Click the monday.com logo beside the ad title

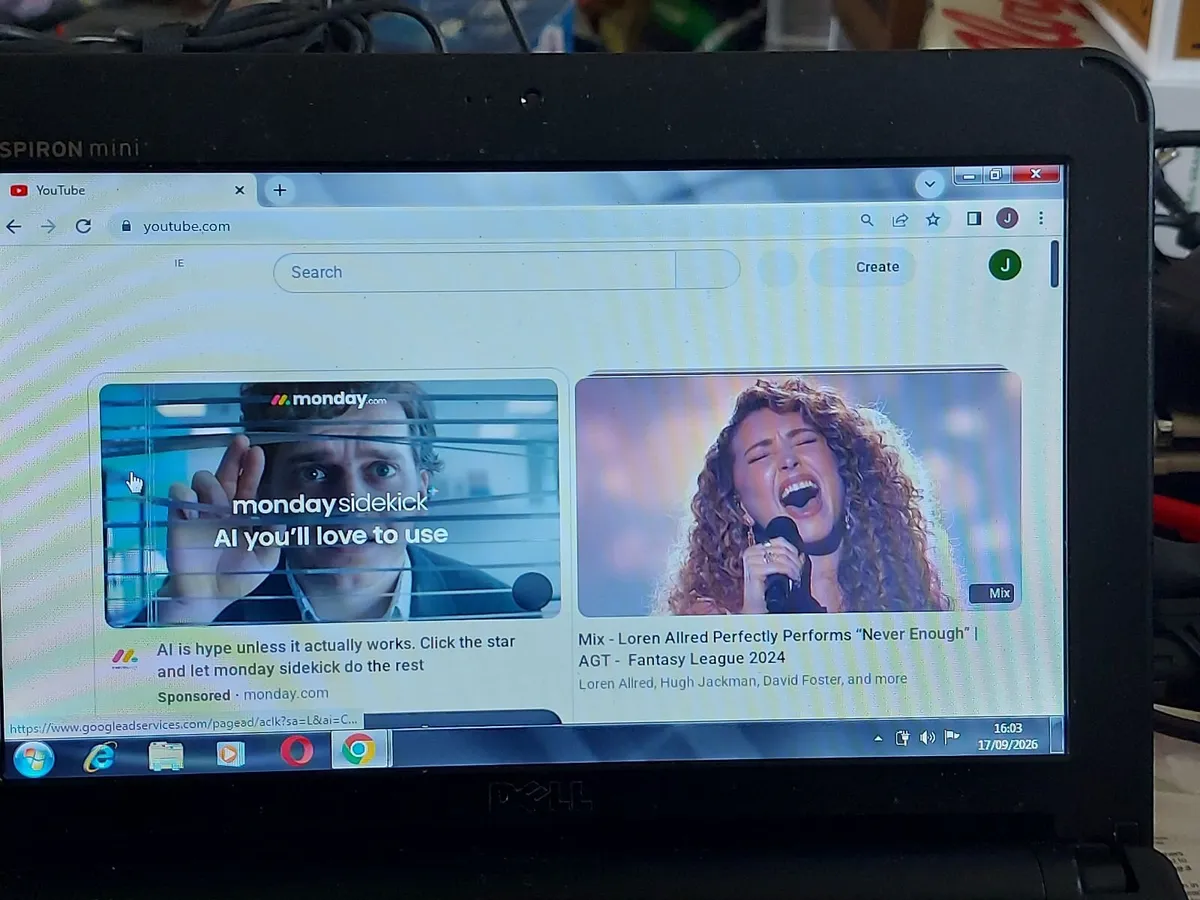pyautogui.click(x=125, y=658)
